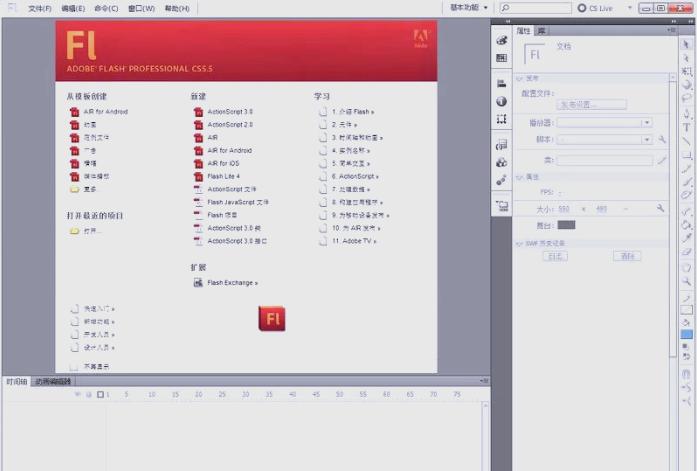697x471 pixels.
Task: Select the Eraser tool
Action: tap(687, 252)
